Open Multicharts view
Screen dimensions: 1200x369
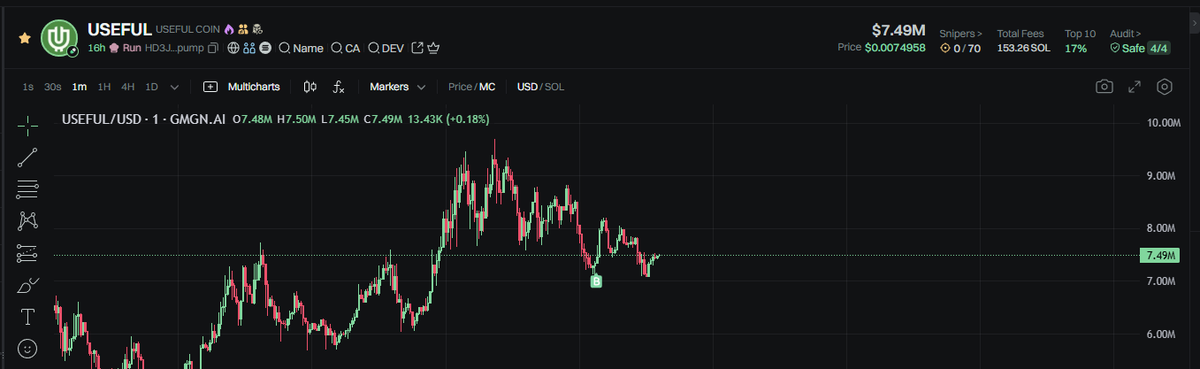point(243,87)
